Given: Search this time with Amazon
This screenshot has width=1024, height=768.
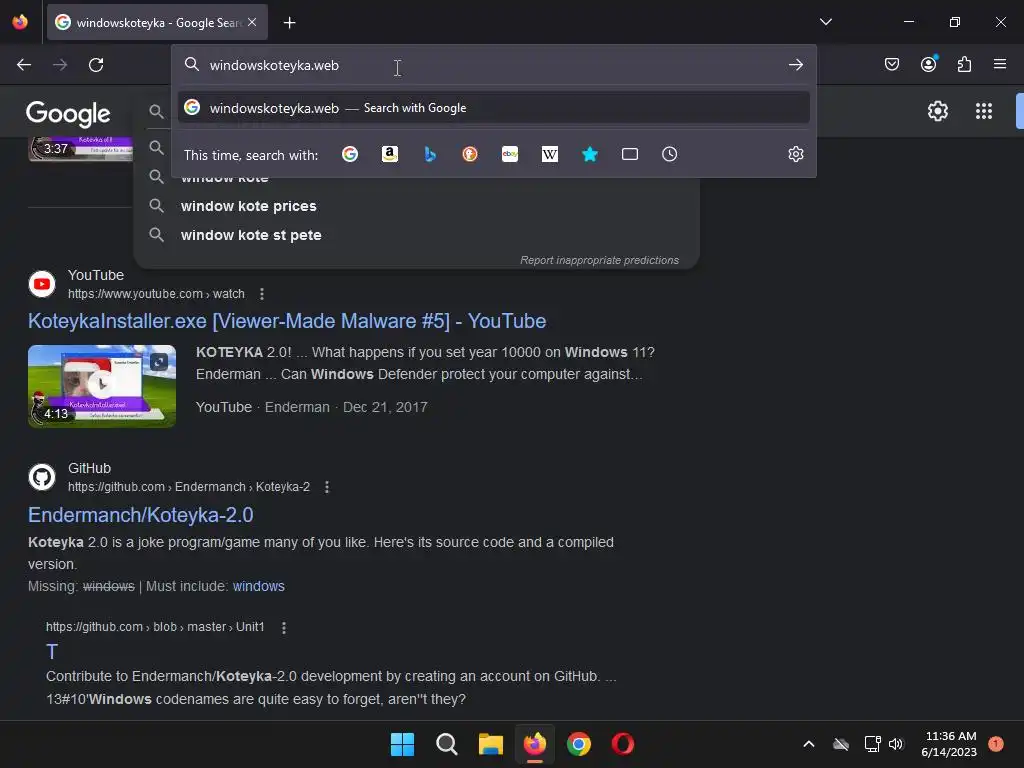Looking at the screenshot, I should [390, 154].
